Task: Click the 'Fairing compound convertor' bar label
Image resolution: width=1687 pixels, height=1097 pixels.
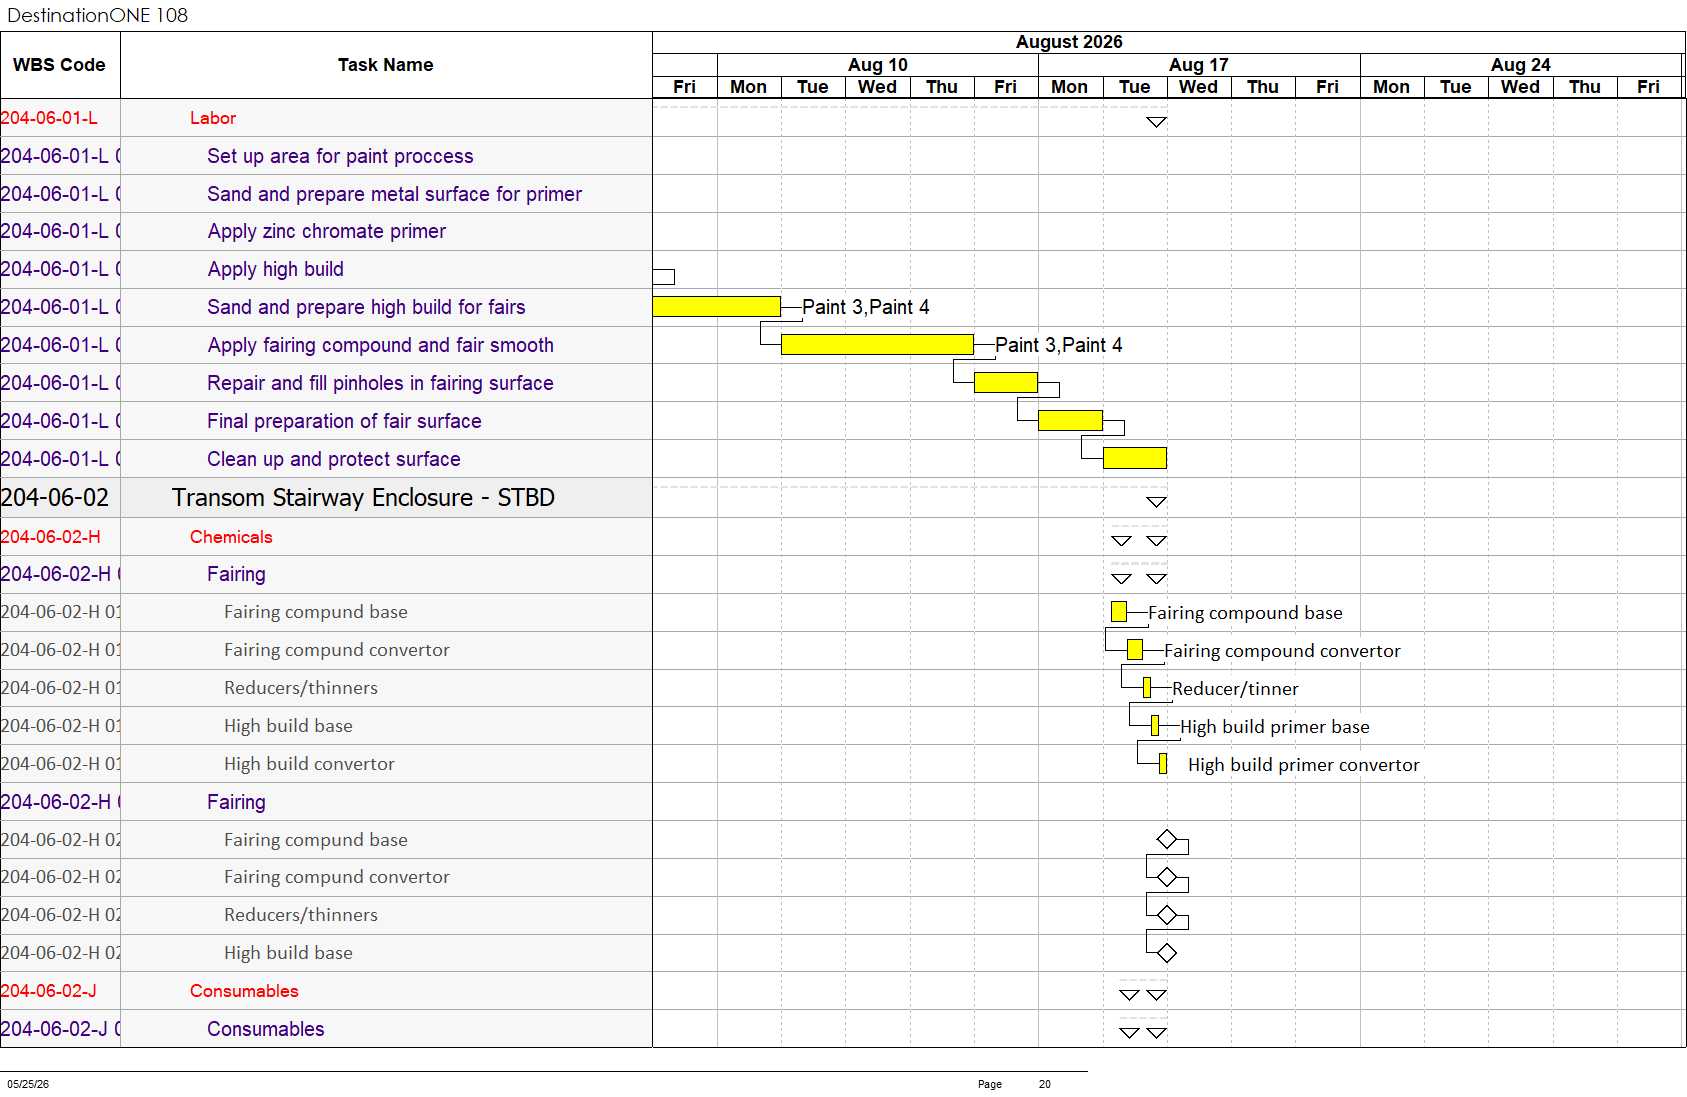Action: [1282, 651]
